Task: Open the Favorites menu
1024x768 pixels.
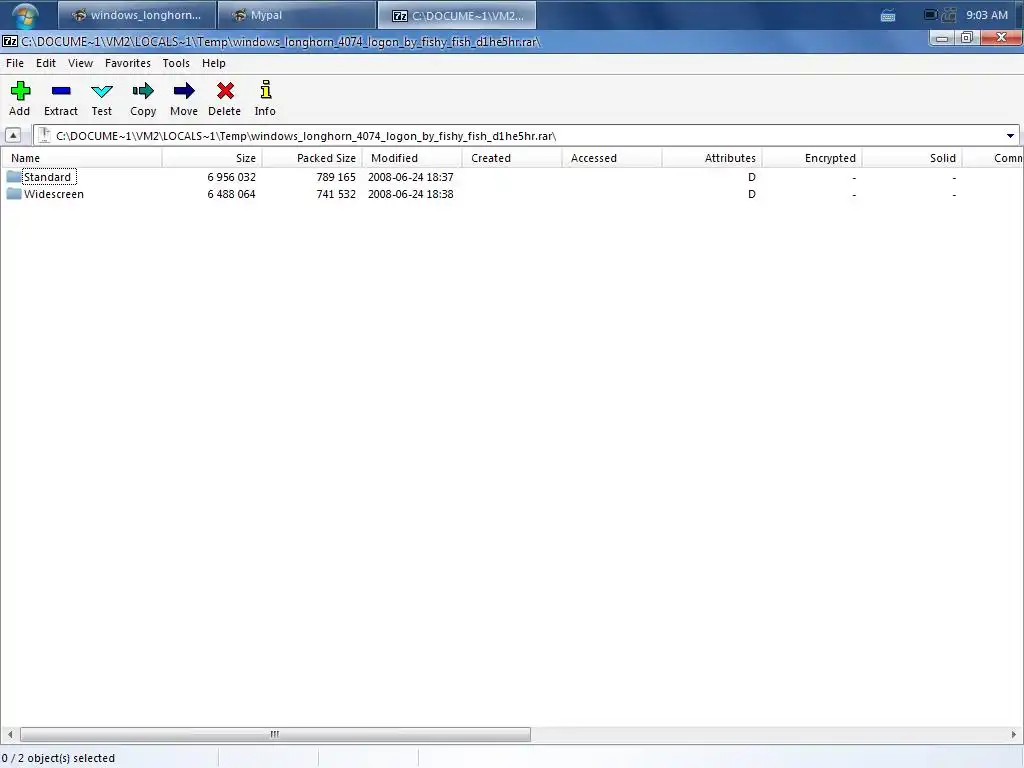Action: pos(128,63)
